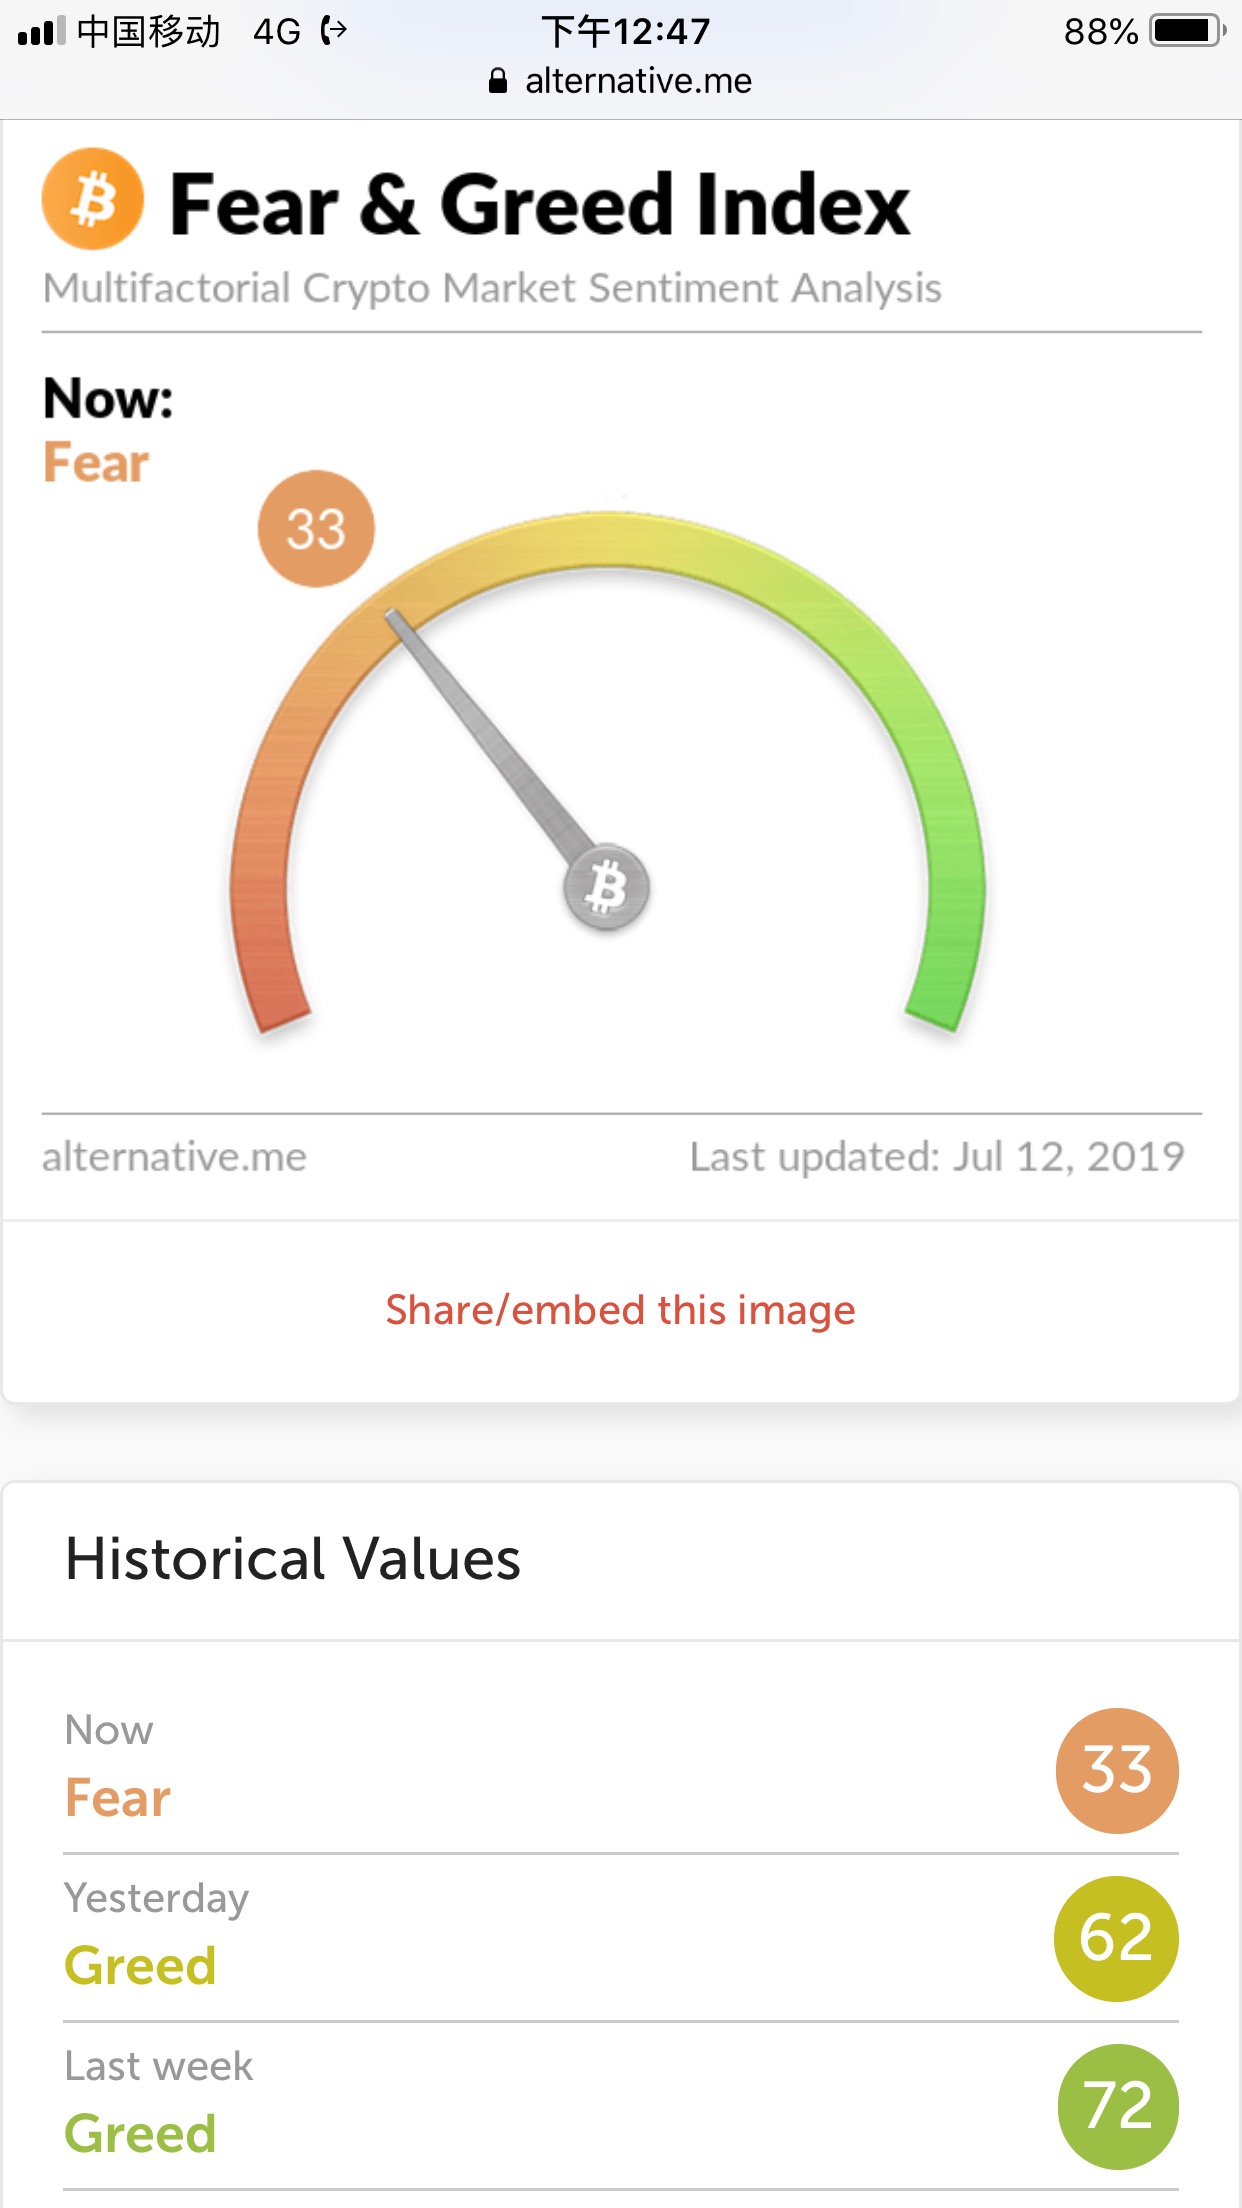Screen dimensions: 1242x2208
Task: Tap the cellular signal strength bars
Action: click(41, 31)
